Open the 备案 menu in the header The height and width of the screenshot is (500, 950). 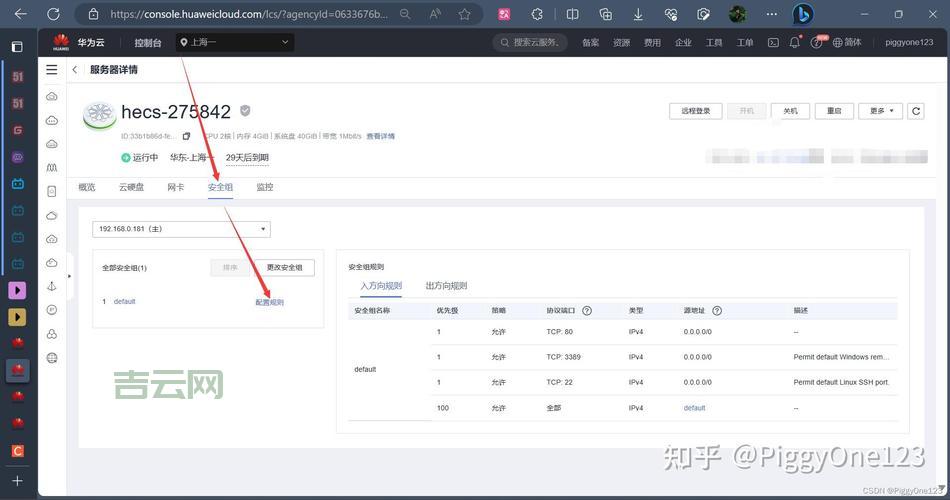(591, 42)
